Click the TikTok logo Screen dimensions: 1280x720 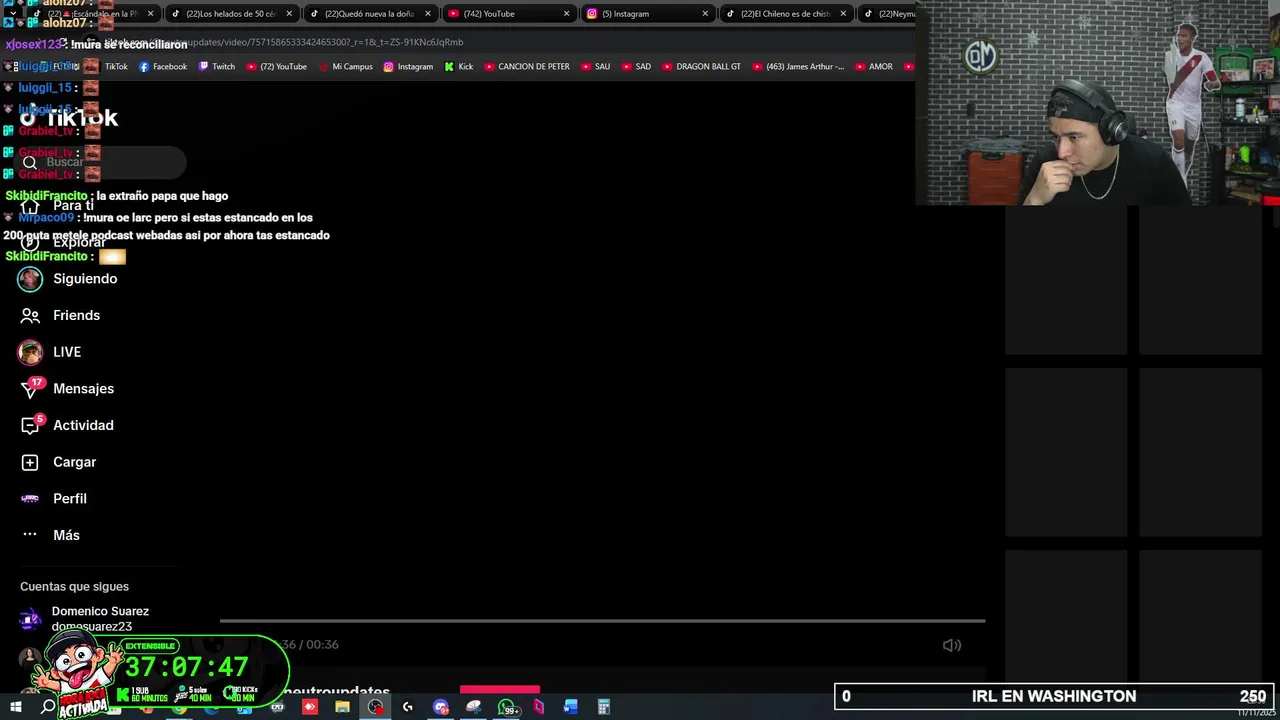(68, 118)
